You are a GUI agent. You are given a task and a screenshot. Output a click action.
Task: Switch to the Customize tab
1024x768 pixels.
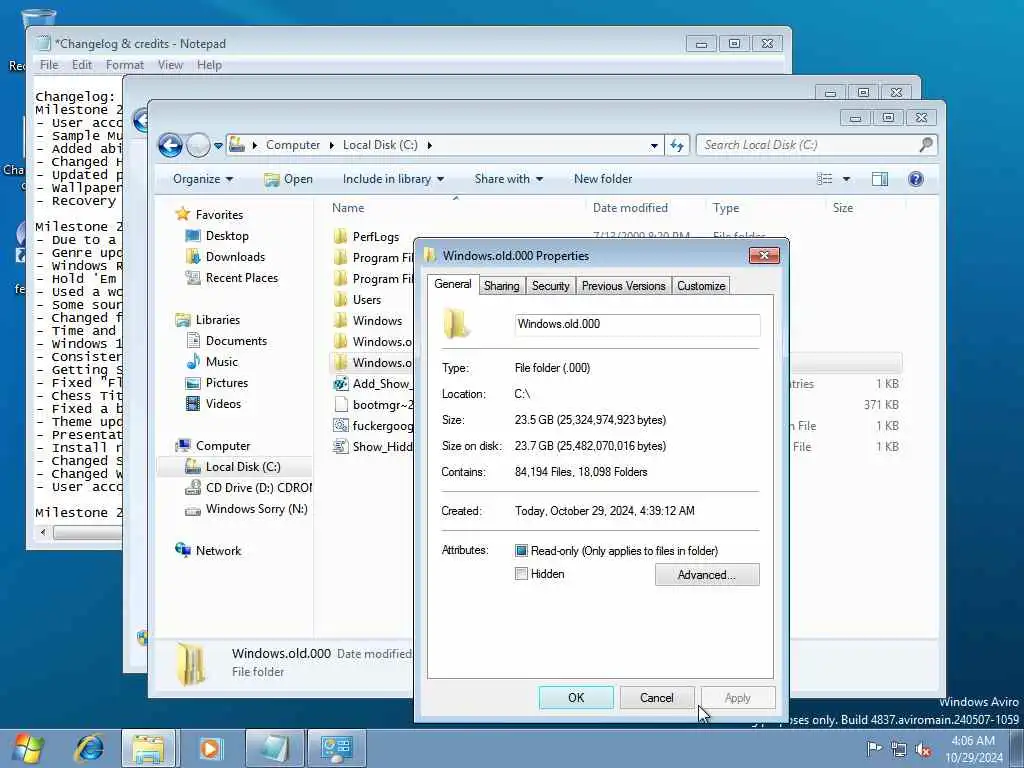701,286
